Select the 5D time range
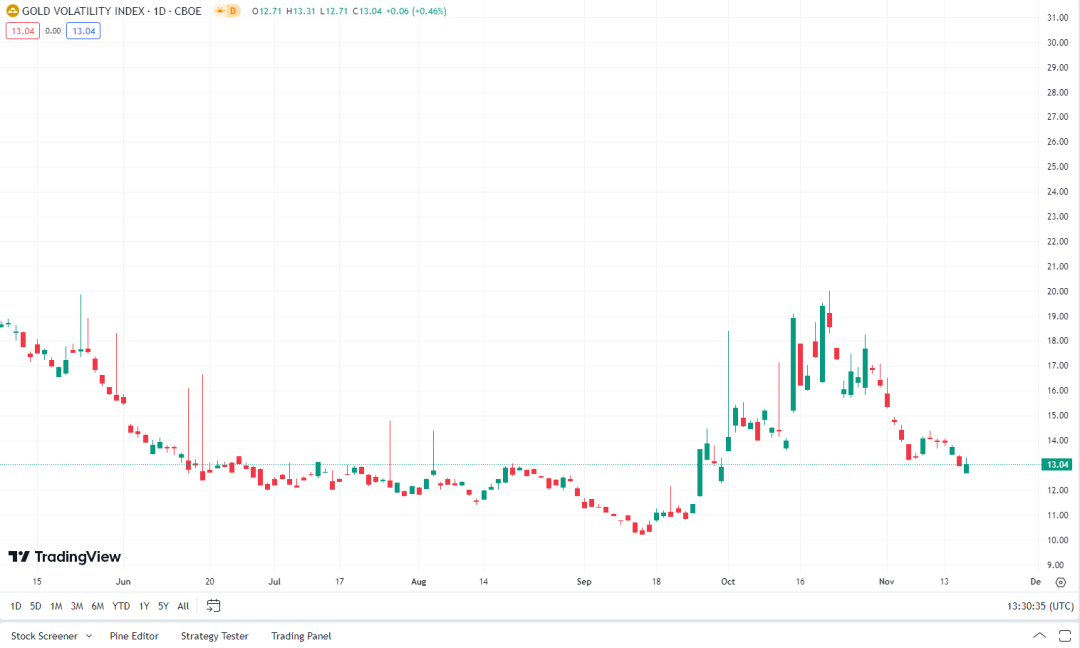The image size is (1080, 648). [x=36, y=606]
